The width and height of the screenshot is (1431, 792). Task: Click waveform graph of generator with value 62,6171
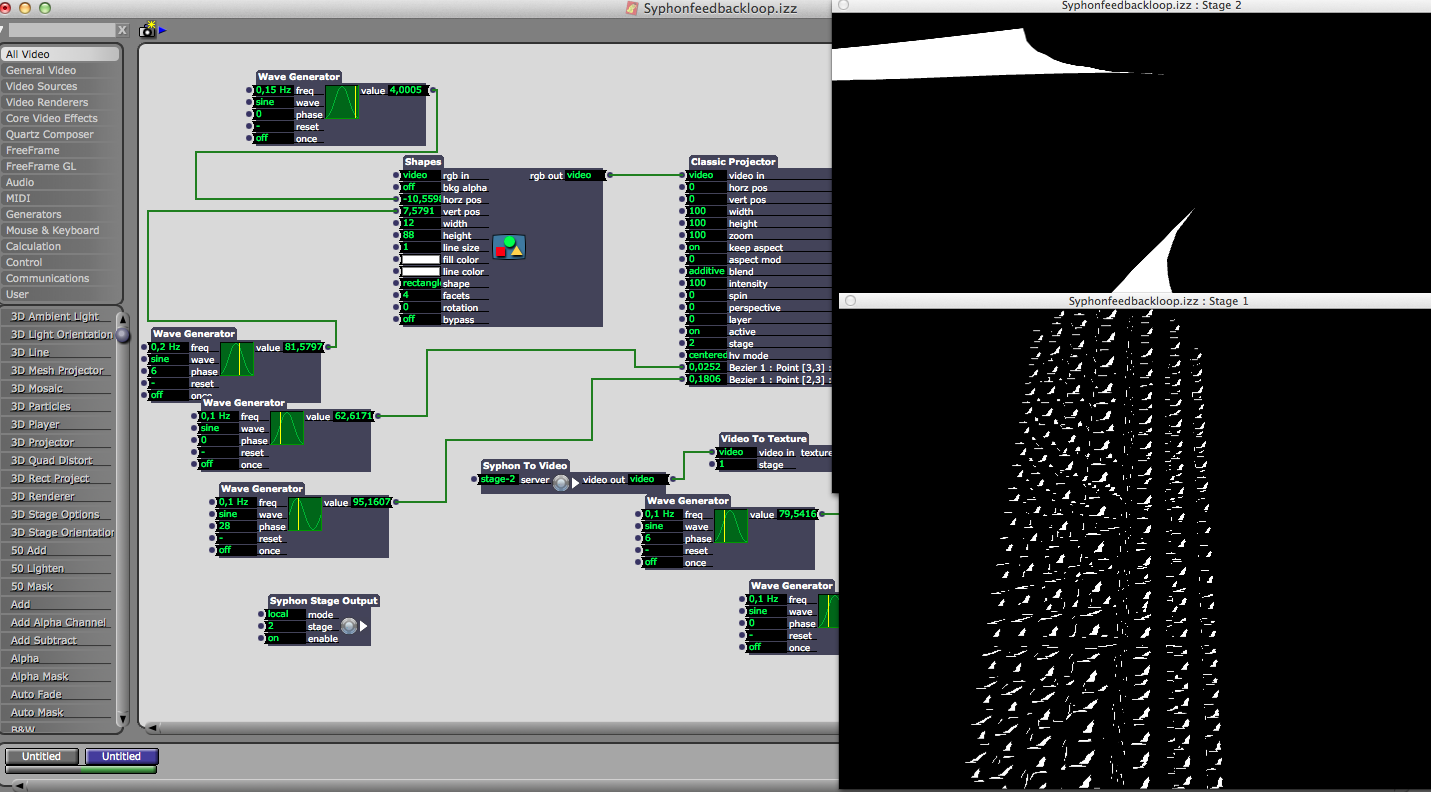287,428
